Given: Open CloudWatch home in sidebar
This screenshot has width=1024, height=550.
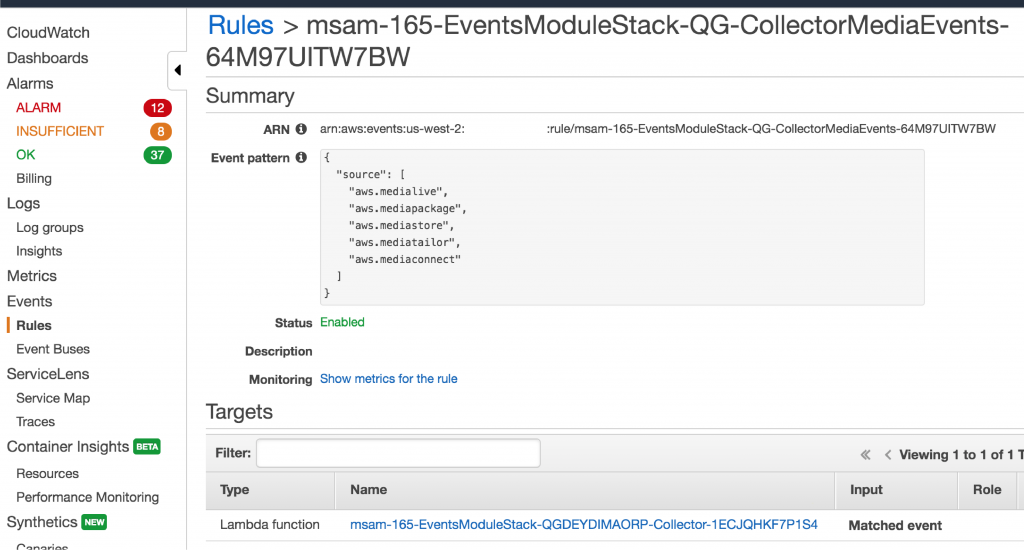Looking at the screenshot, I should (x=48, y=33).
